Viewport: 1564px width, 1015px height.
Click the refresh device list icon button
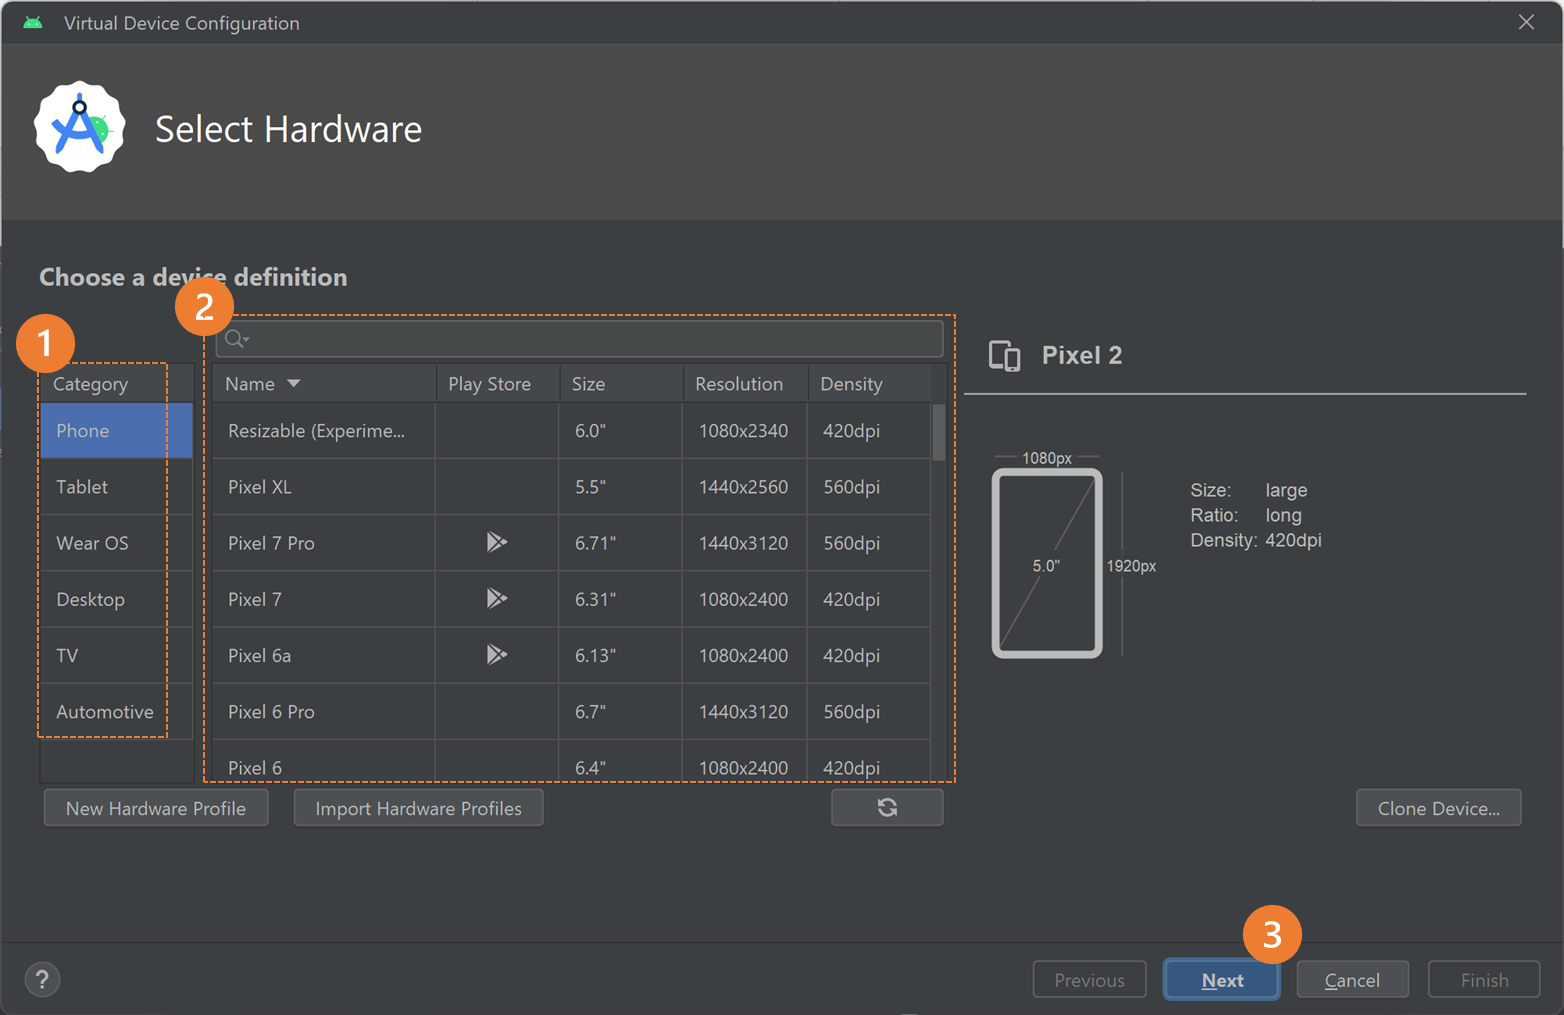pyautogui.click(x=887, y=808)
